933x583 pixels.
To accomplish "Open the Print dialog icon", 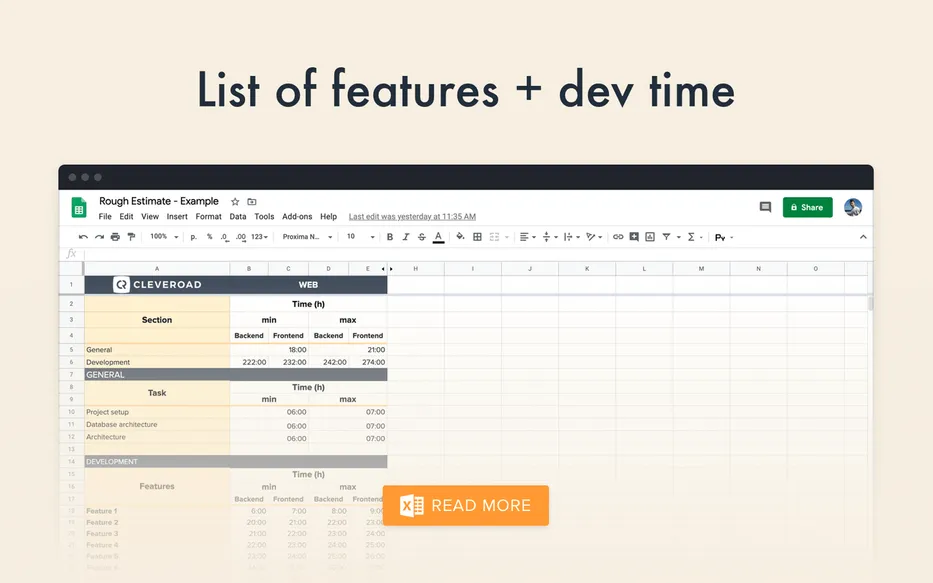I will (x=114, y=236).
